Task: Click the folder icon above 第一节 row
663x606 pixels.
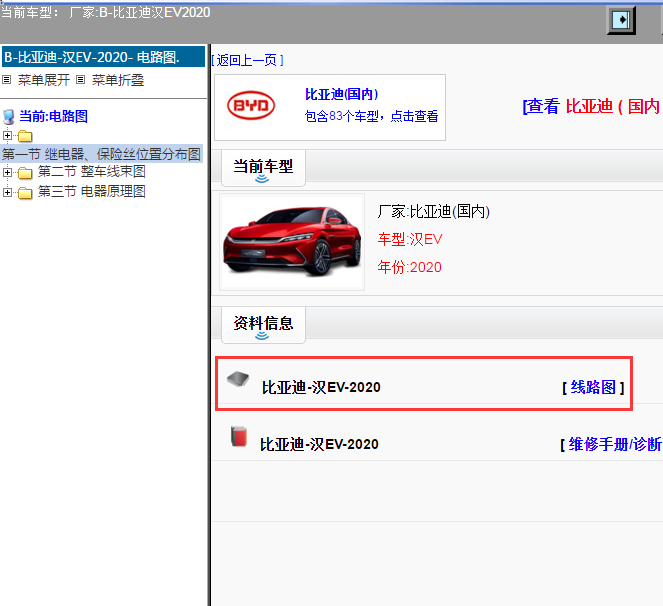Action: [x=25, y=136]
